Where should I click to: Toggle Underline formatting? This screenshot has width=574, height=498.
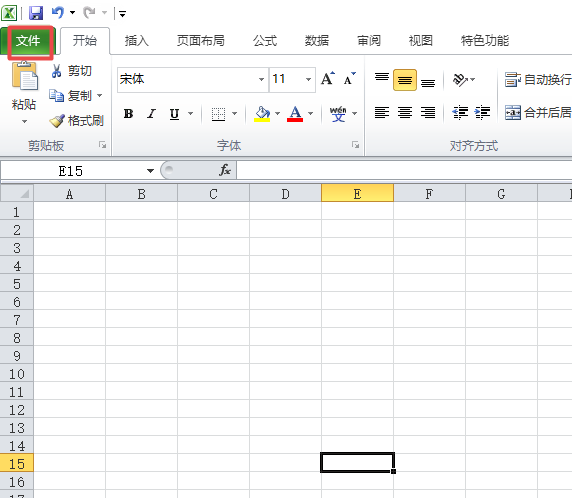pyautogui.click(x=175, y=114)
